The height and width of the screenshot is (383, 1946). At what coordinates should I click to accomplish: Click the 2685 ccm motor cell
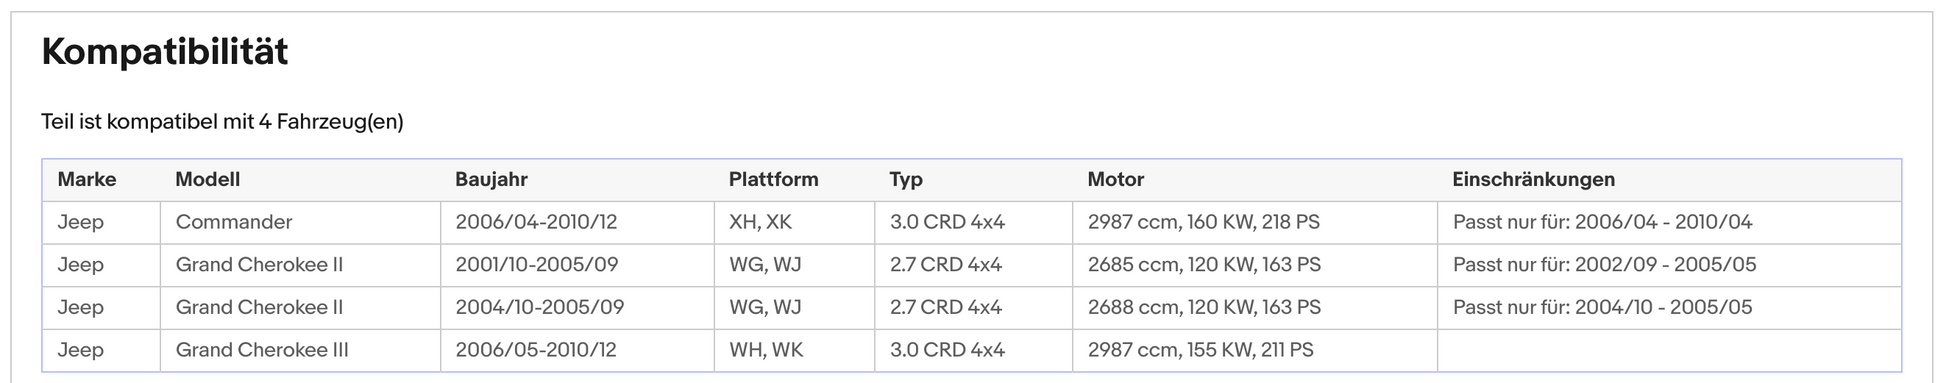click(1254, 265)
